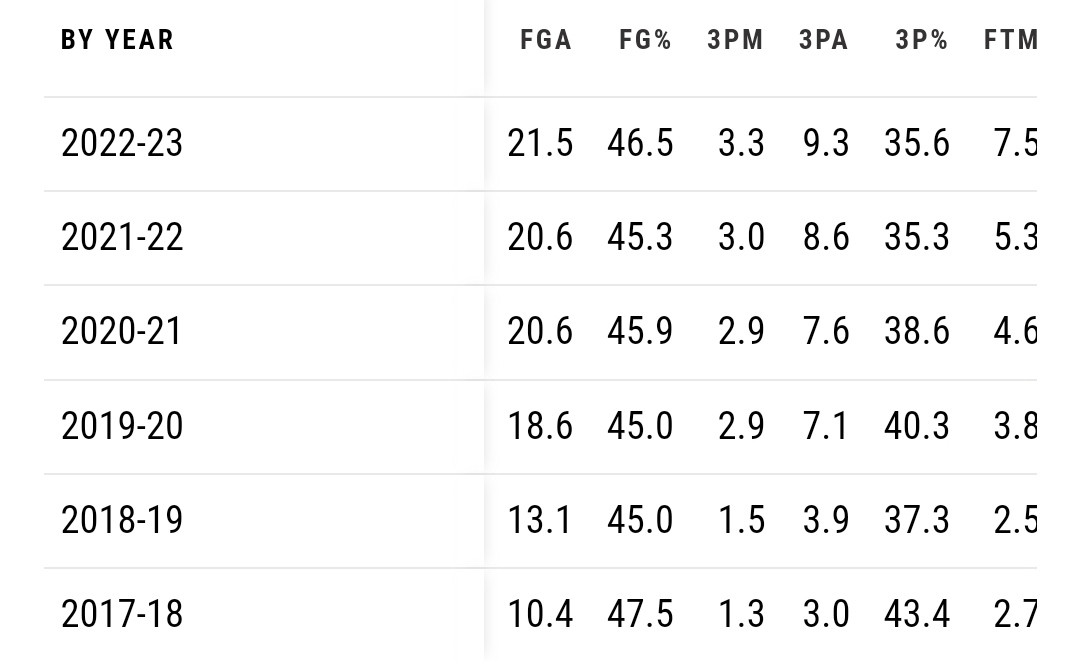Choose the 2019-20 season row
This screenshot has height=670, width=1080.
pos(122,425)
